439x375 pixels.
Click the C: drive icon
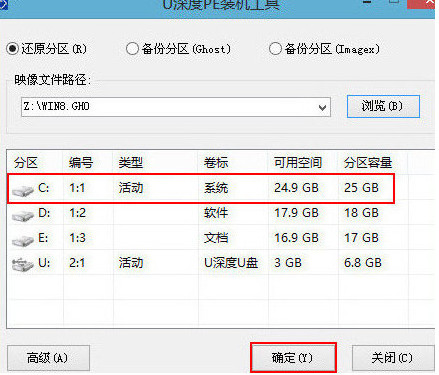click(23, 190)
